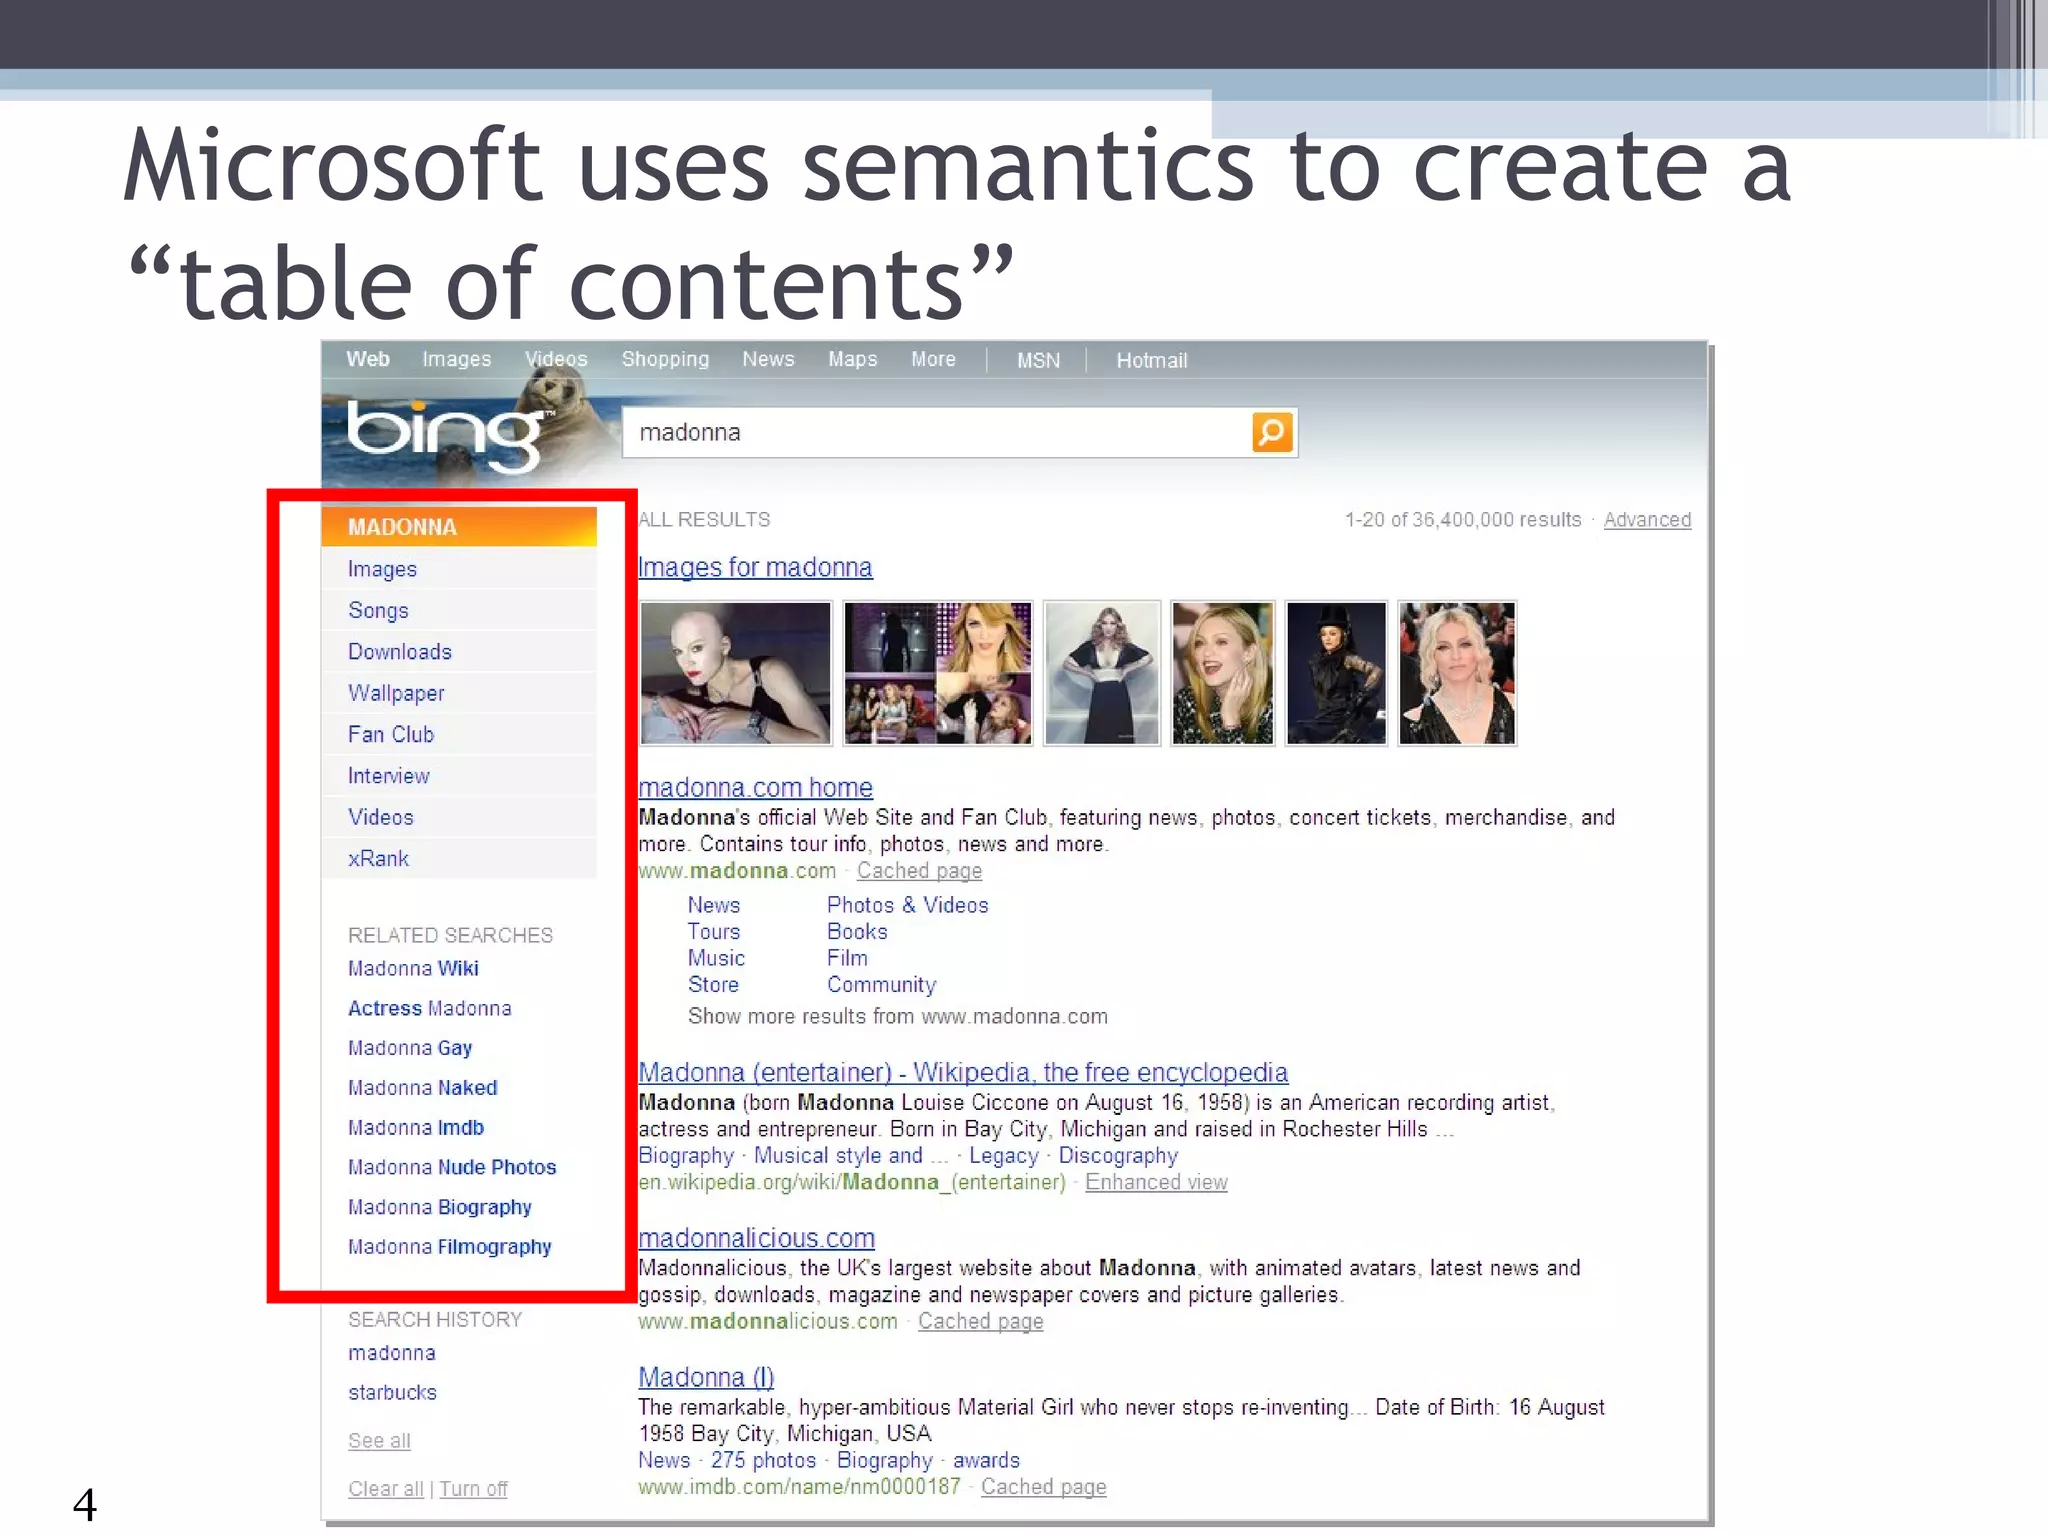Click Legacy deep link under Wikipedia result
This screenshot has width=2048, height=1536.
pos(1003,1156)
